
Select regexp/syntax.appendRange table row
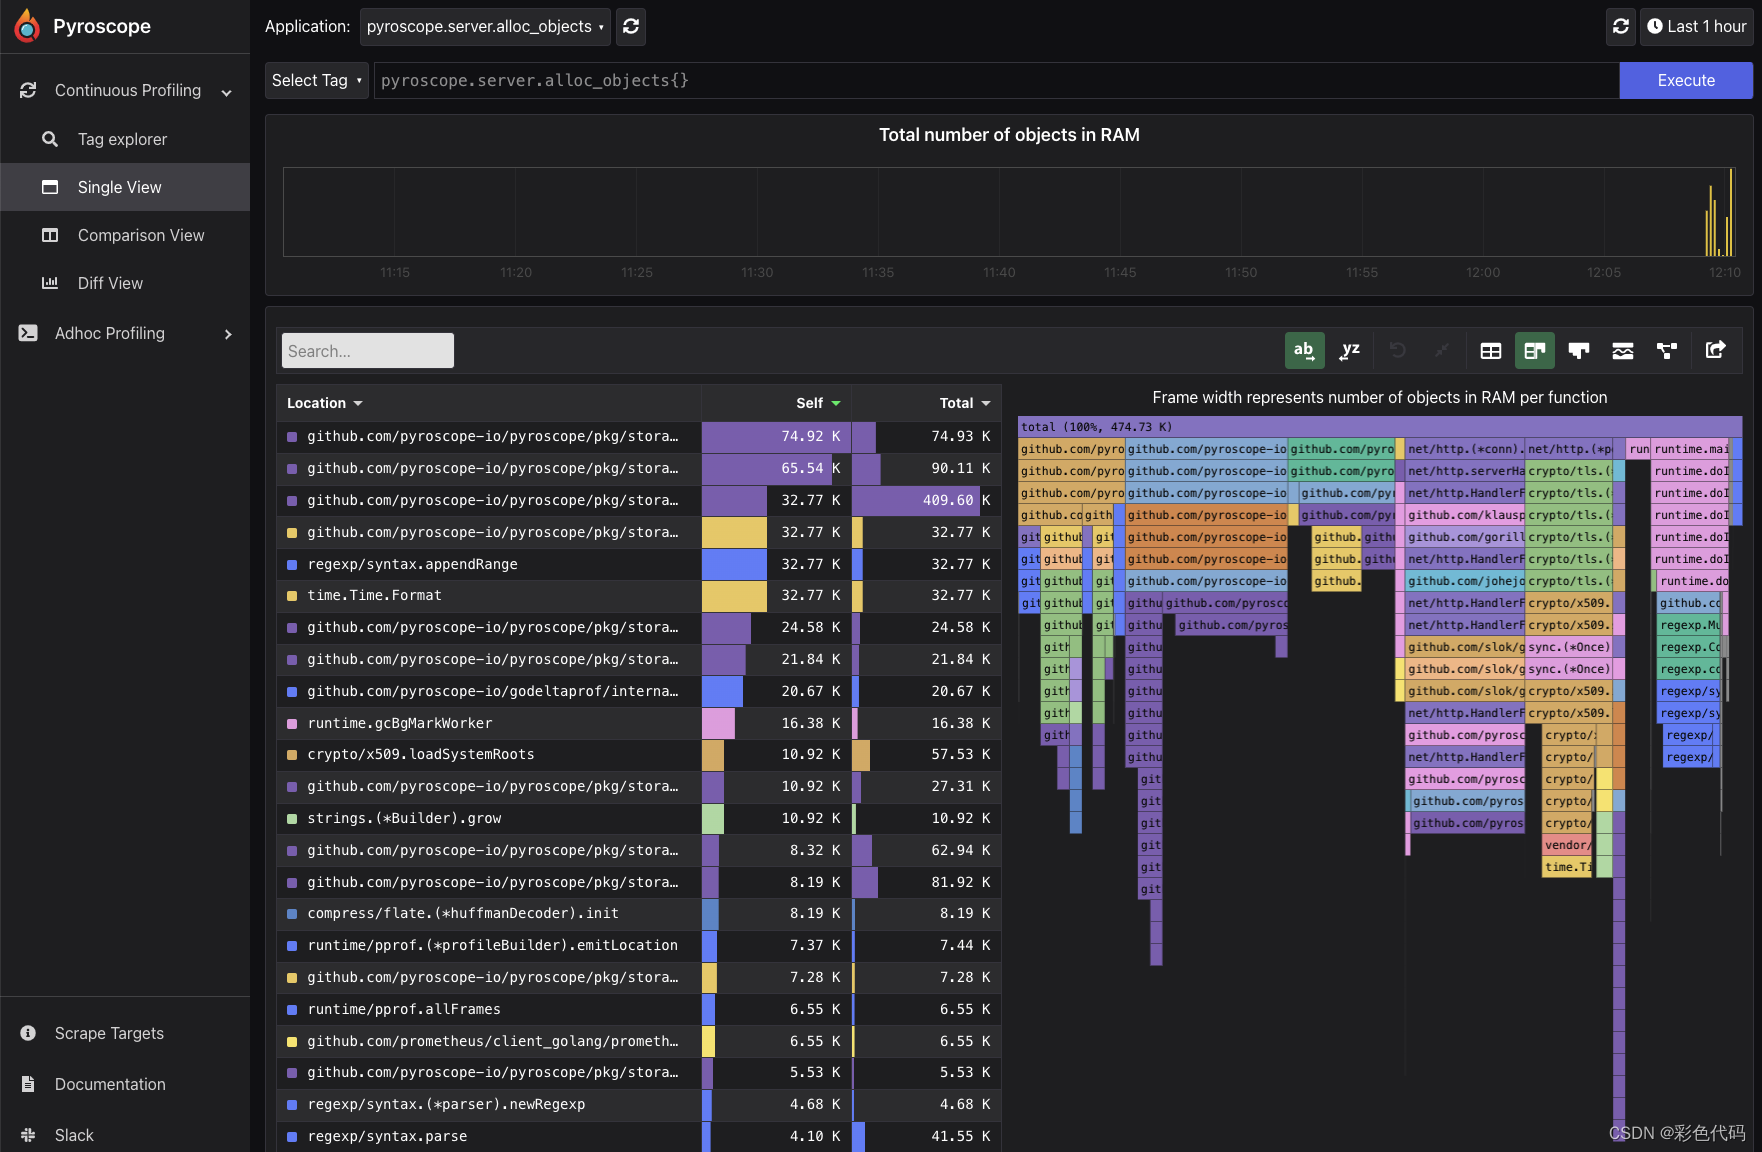click(638, 564)
